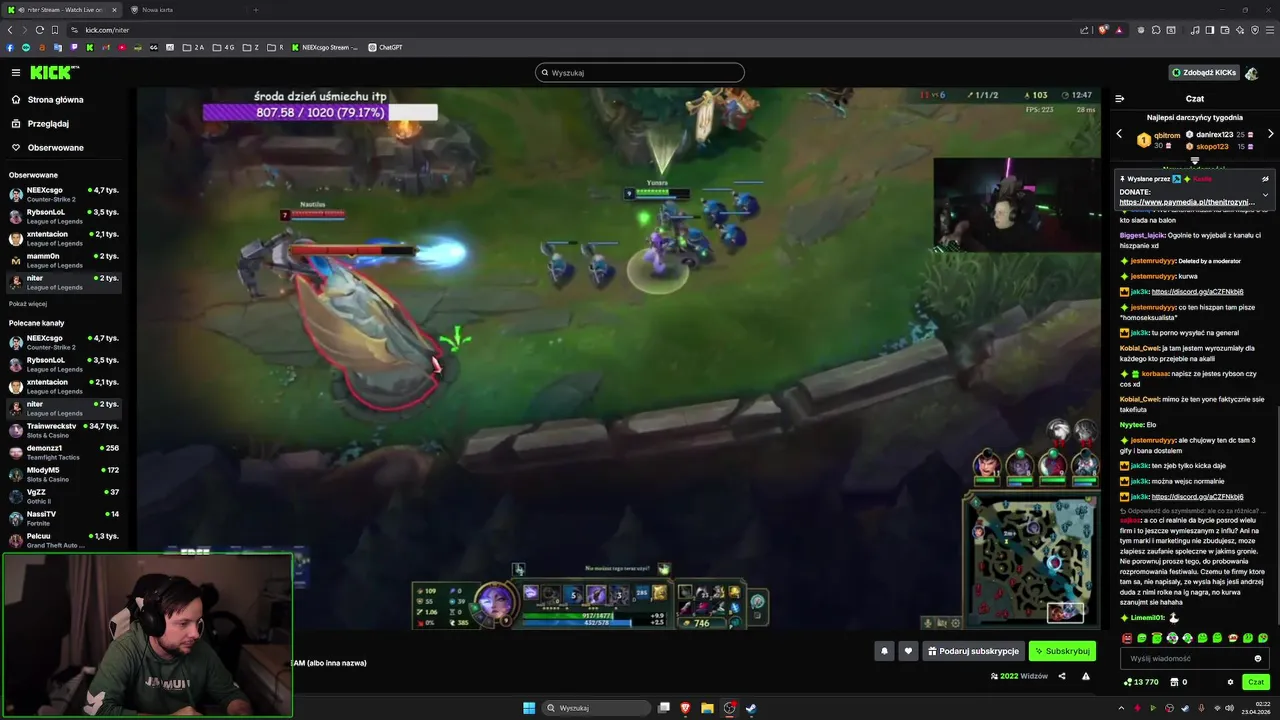Open the Kick hamburger sidebar menu

(x=16, y=72)
